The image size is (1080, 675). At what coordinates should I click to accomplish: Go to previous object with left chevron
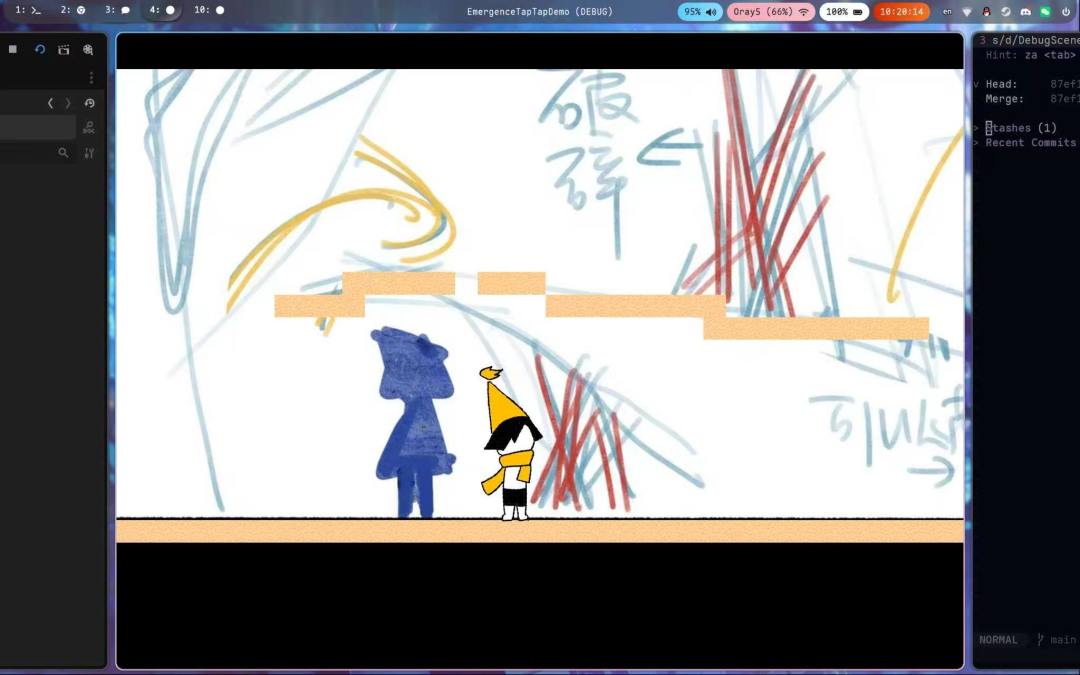click(50, 103)
